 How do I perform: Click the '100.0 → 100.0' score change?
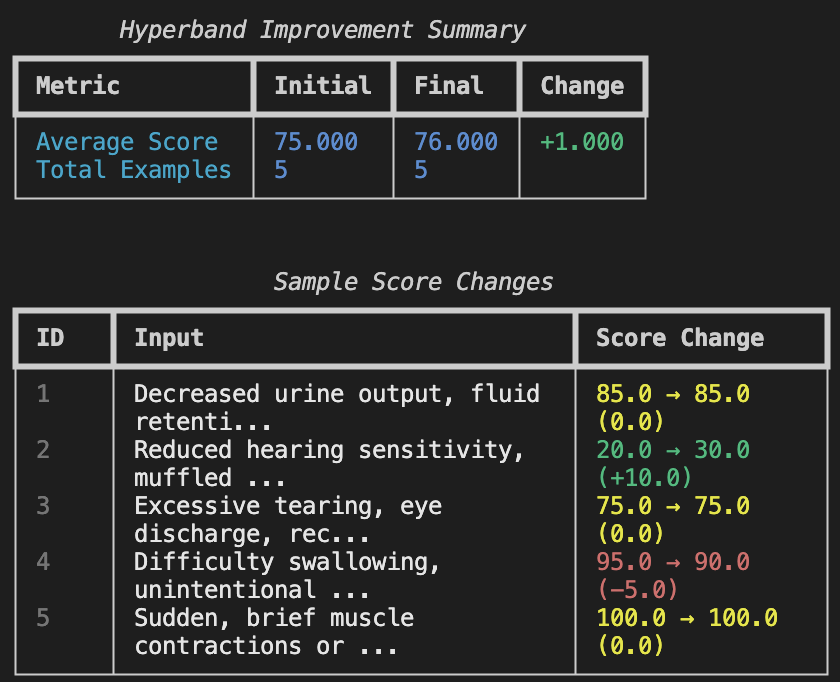(687, 618)
